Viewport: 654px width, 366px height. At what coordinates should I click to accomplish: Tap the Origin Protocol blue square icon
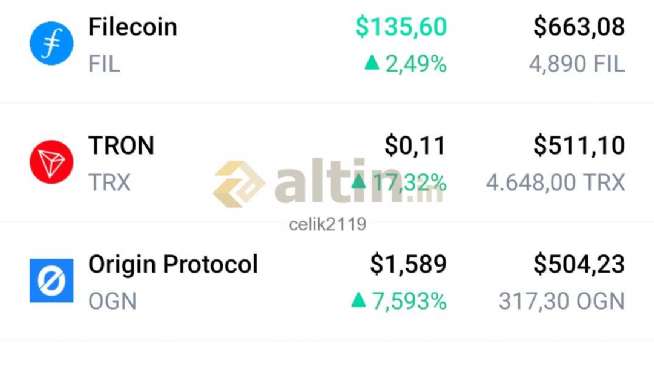52,281
